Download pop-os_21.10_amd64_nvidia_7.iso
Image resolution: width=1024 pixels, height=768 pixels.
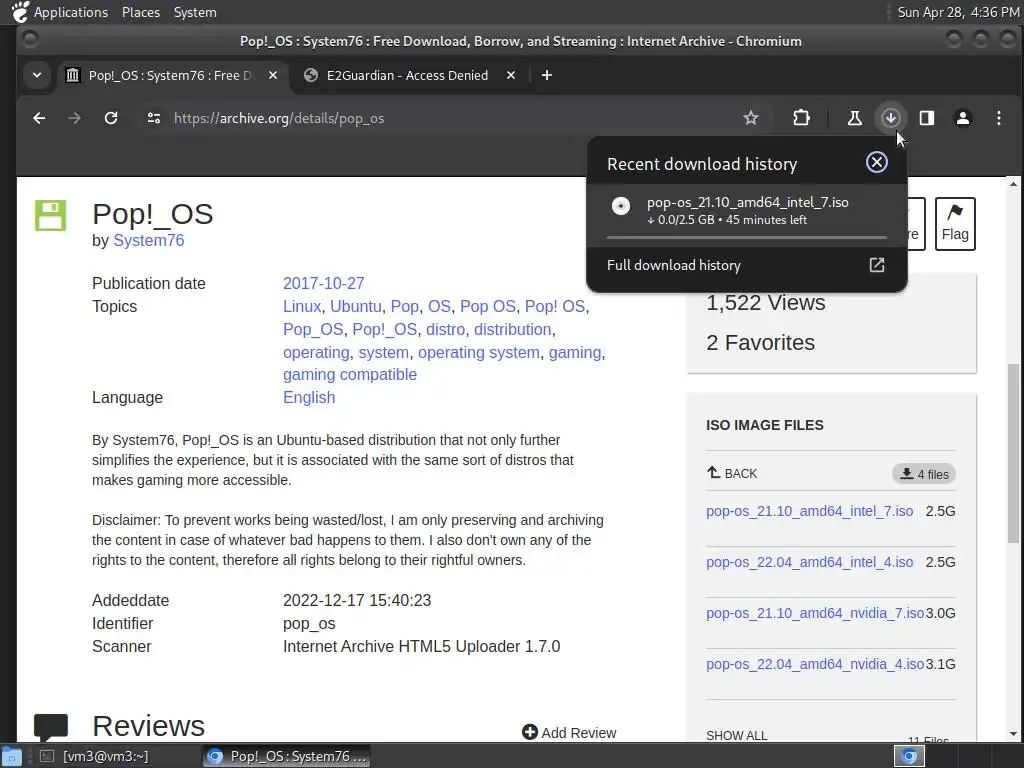click(814, 613)
